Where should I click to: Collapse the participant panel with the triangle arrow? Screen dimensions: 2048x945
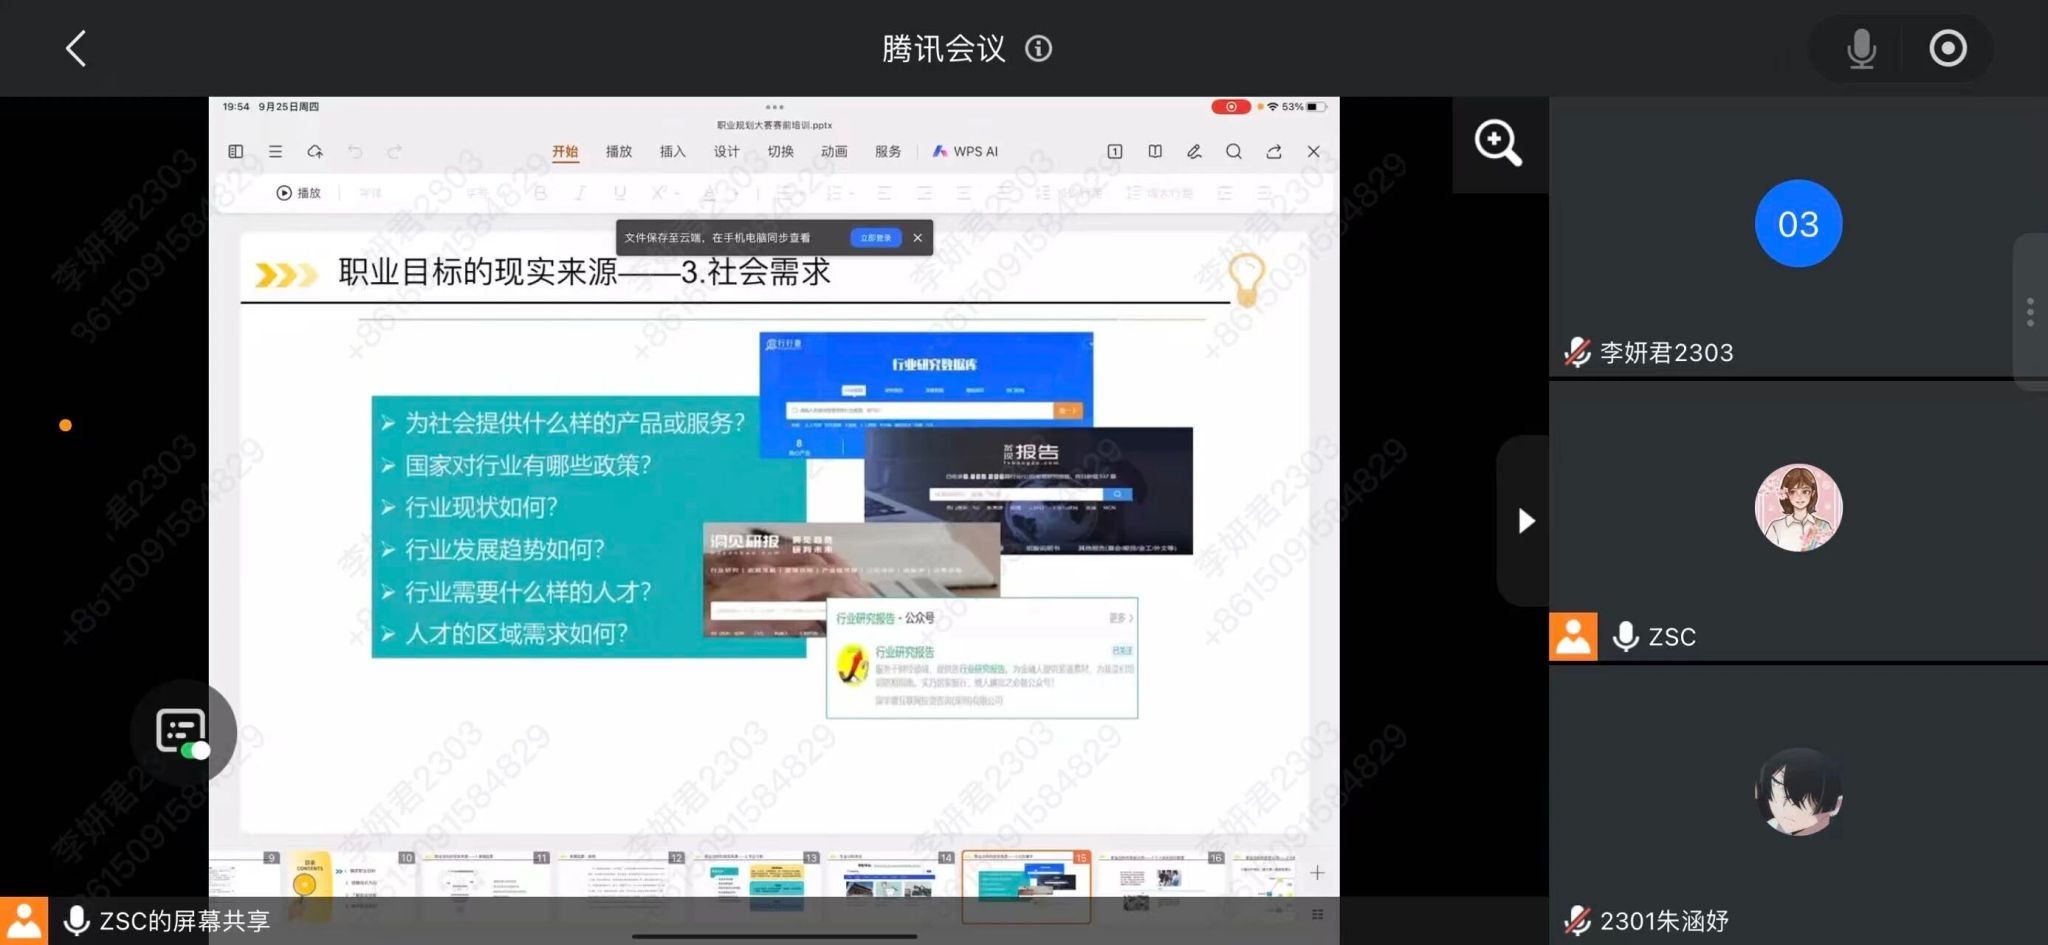coord(1525,521)
